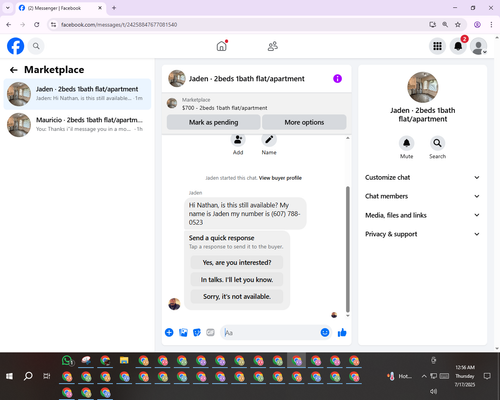The image size is (500, 400).
Task: Open a new browser tab
Action: [x=114, y=8]
